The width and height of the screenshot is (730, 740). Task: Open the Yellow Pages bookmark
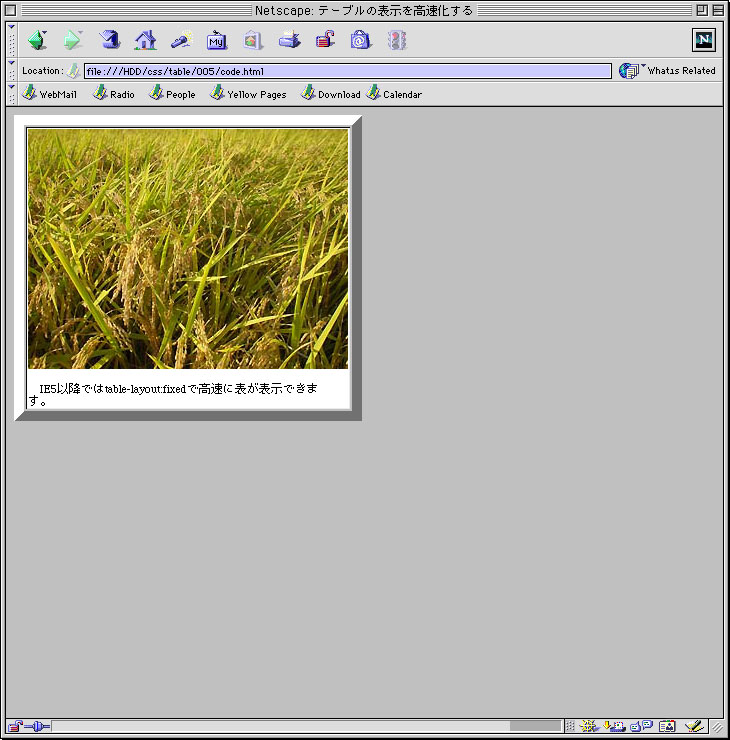[x=248, y=94]
